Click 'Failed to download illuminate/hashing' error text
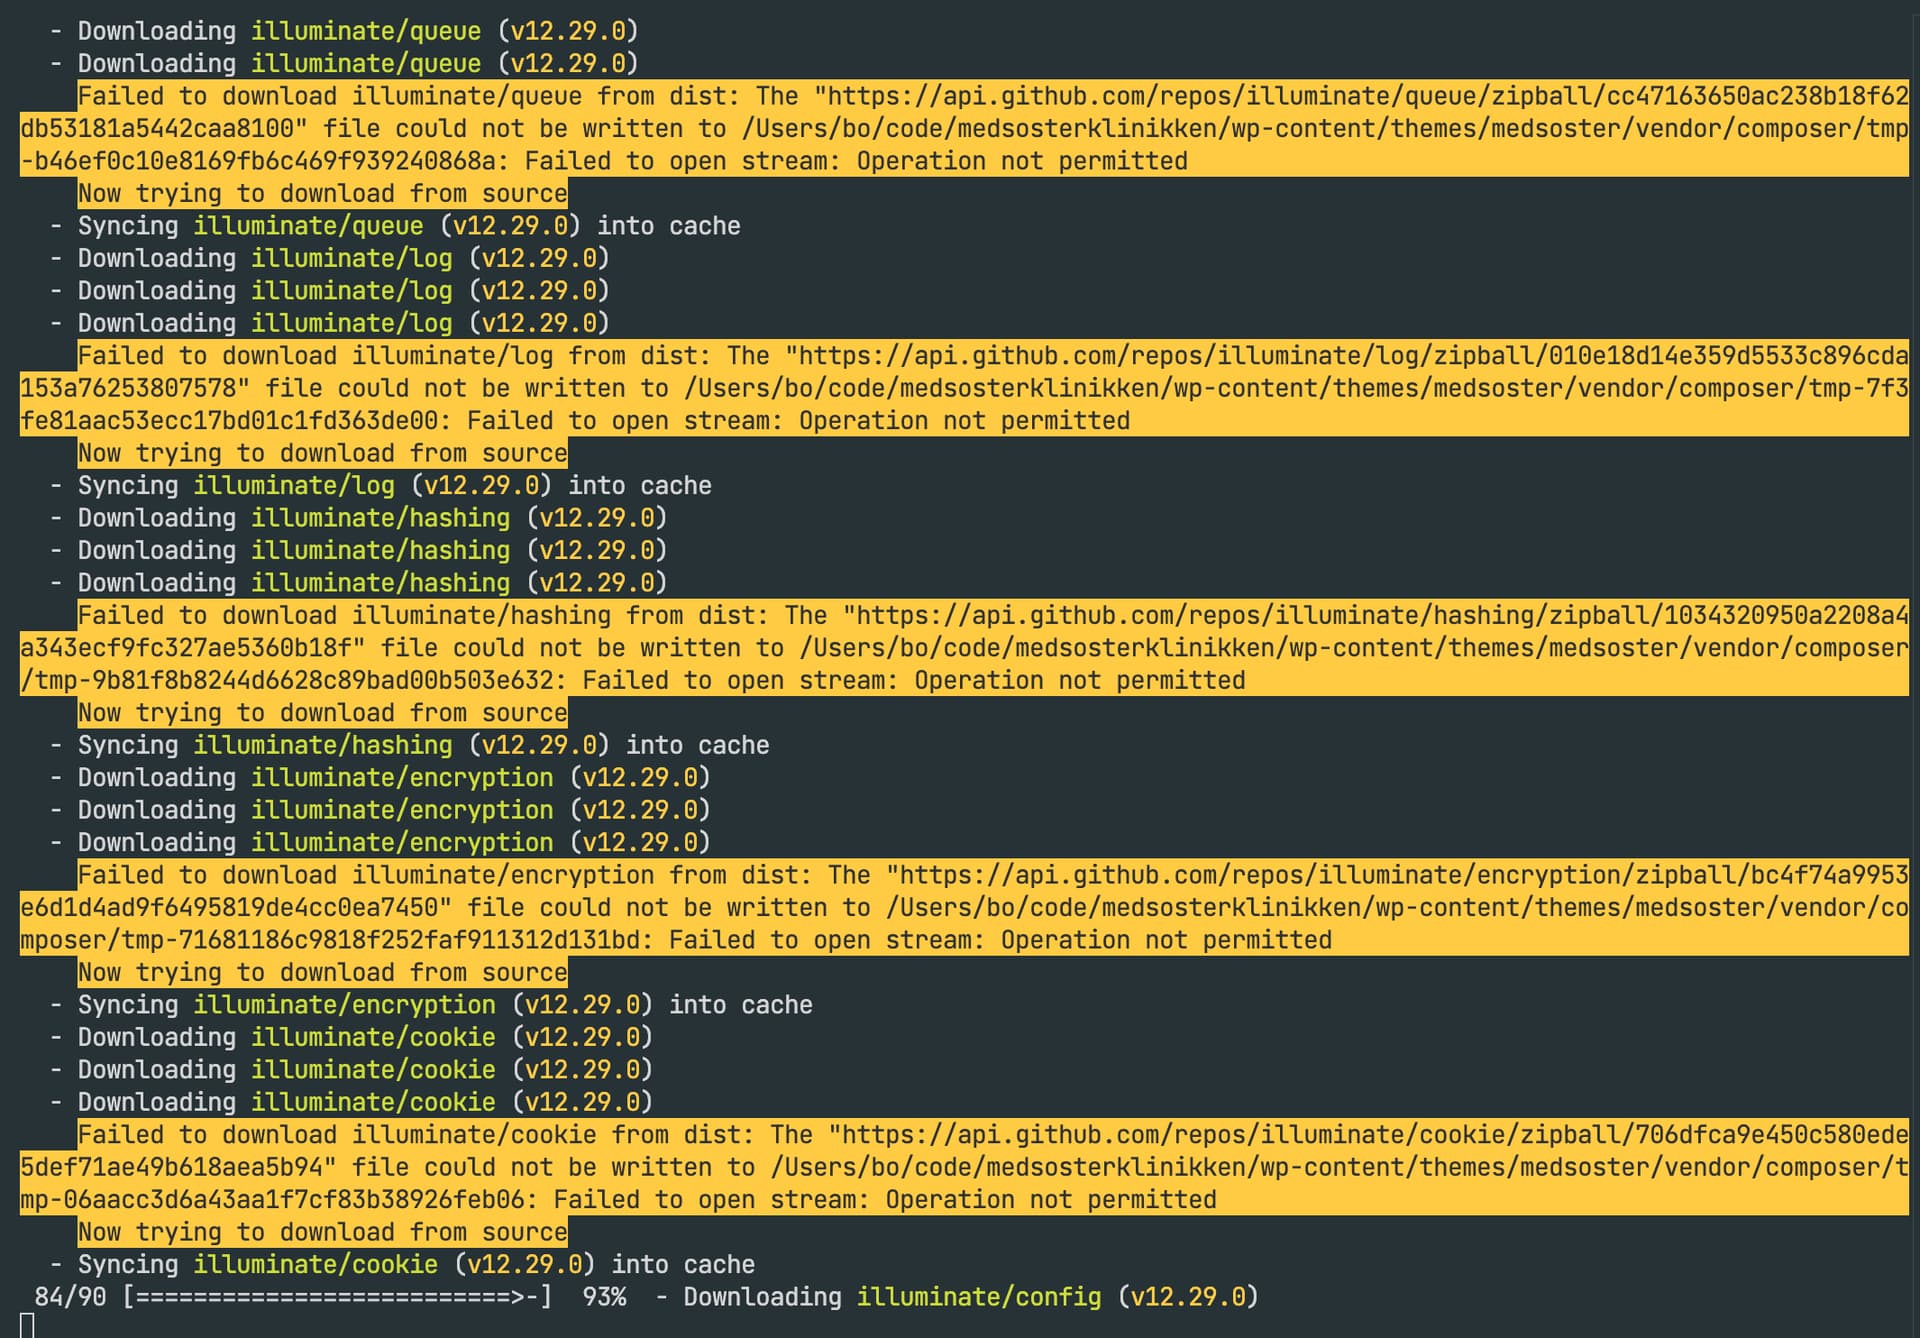 pos(344,616)
